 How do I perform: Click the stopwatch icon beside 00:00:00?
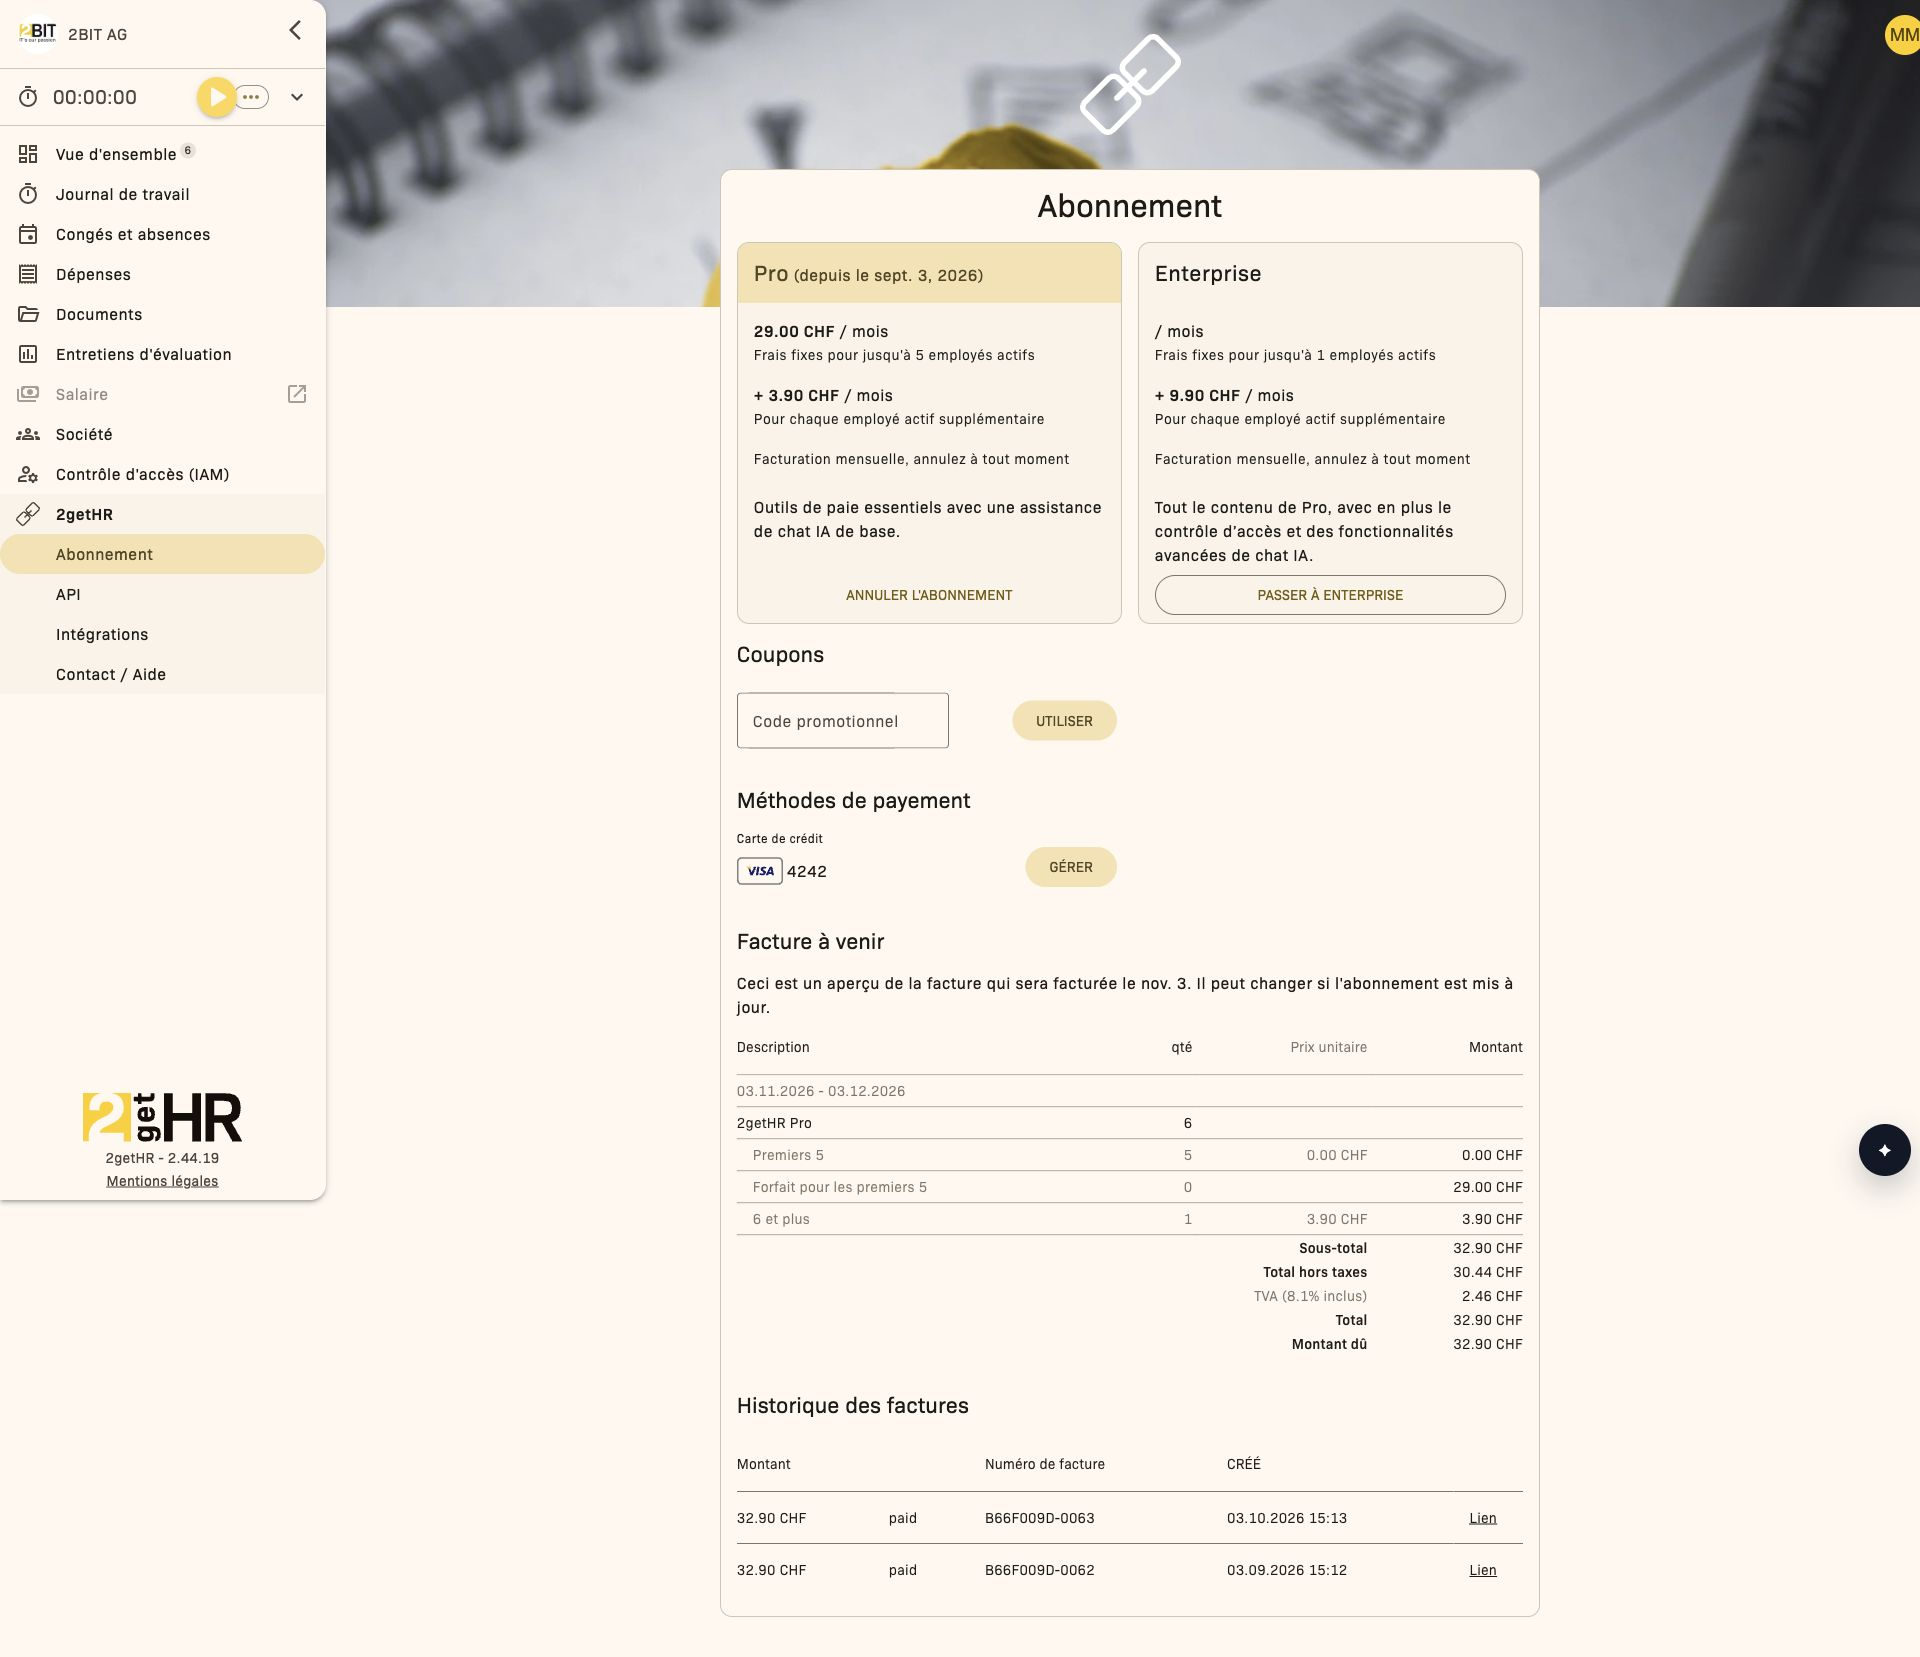point(28,97)
